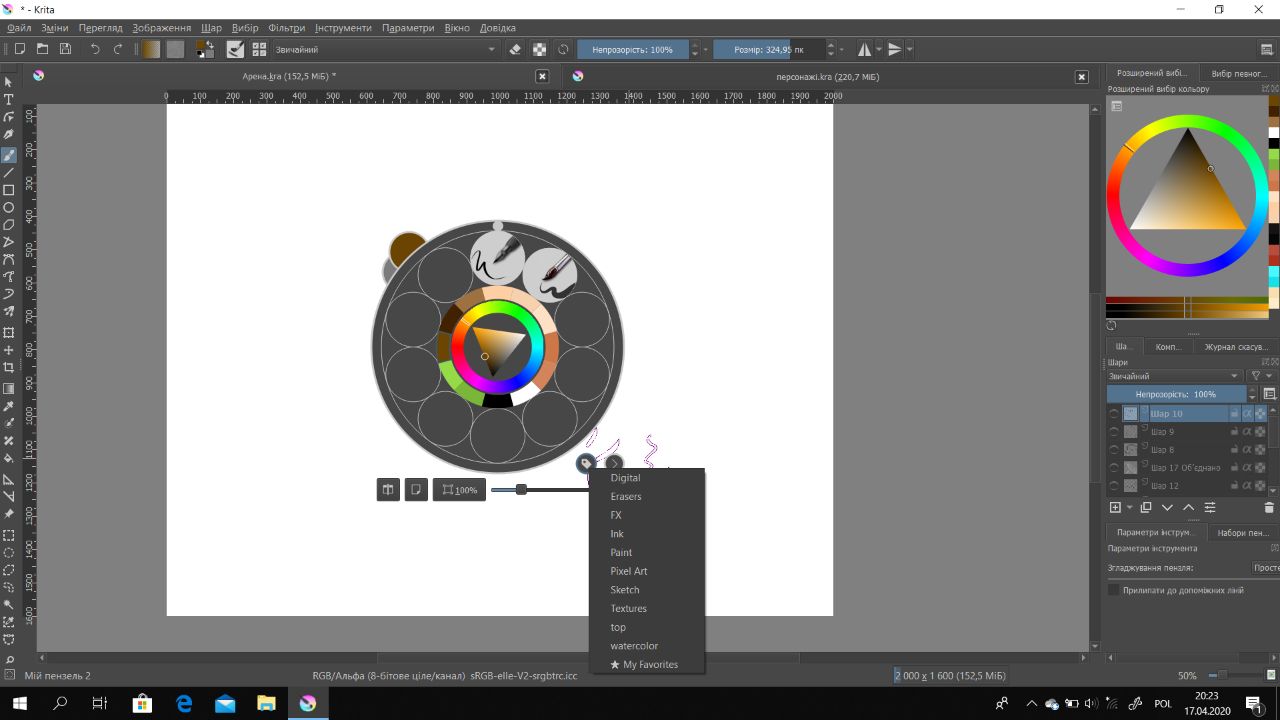Select the Freehand Brush tool
This screenshot has height=720, width=1280.
(9, 154)
